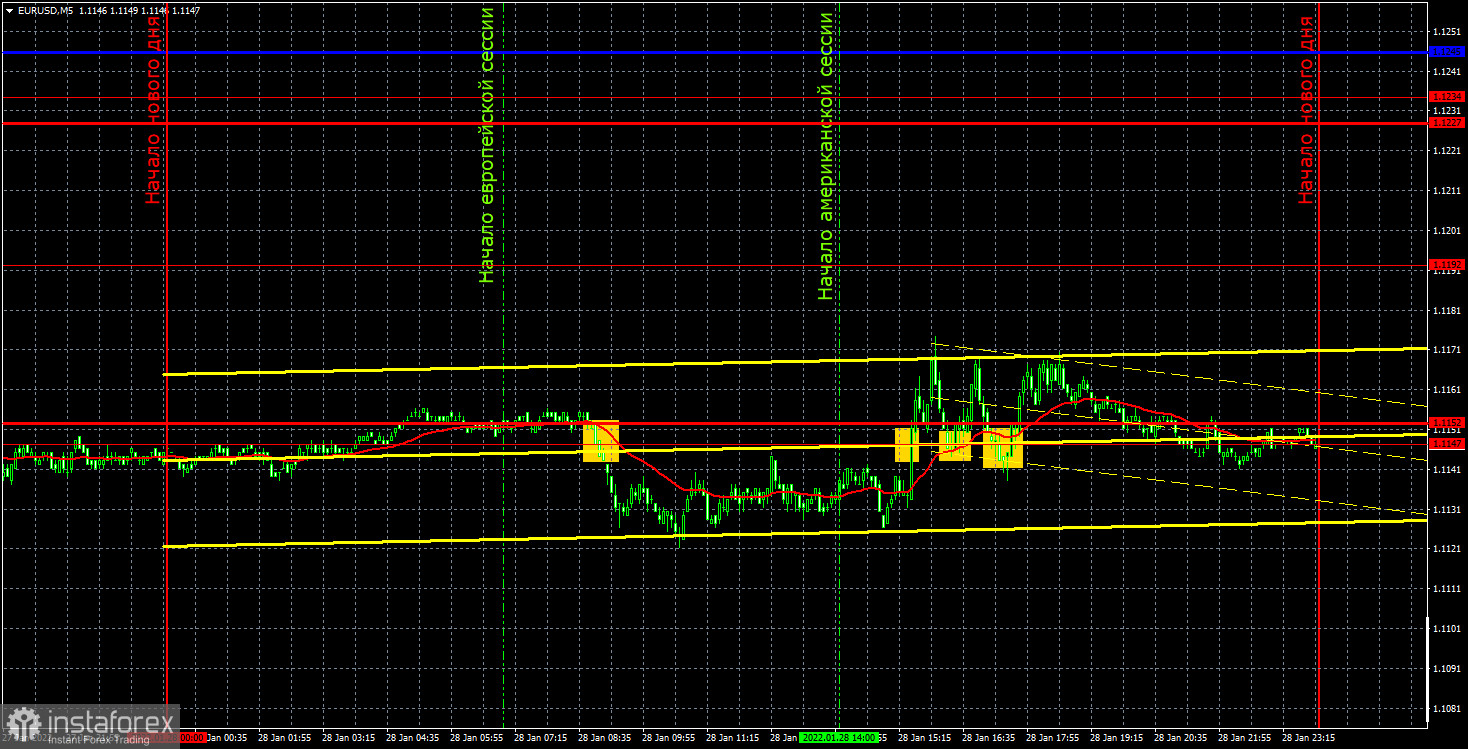1468x749 pixels.
Task: Click the 28 Jan 17:55 time label
Action: tap(1051, 737)
